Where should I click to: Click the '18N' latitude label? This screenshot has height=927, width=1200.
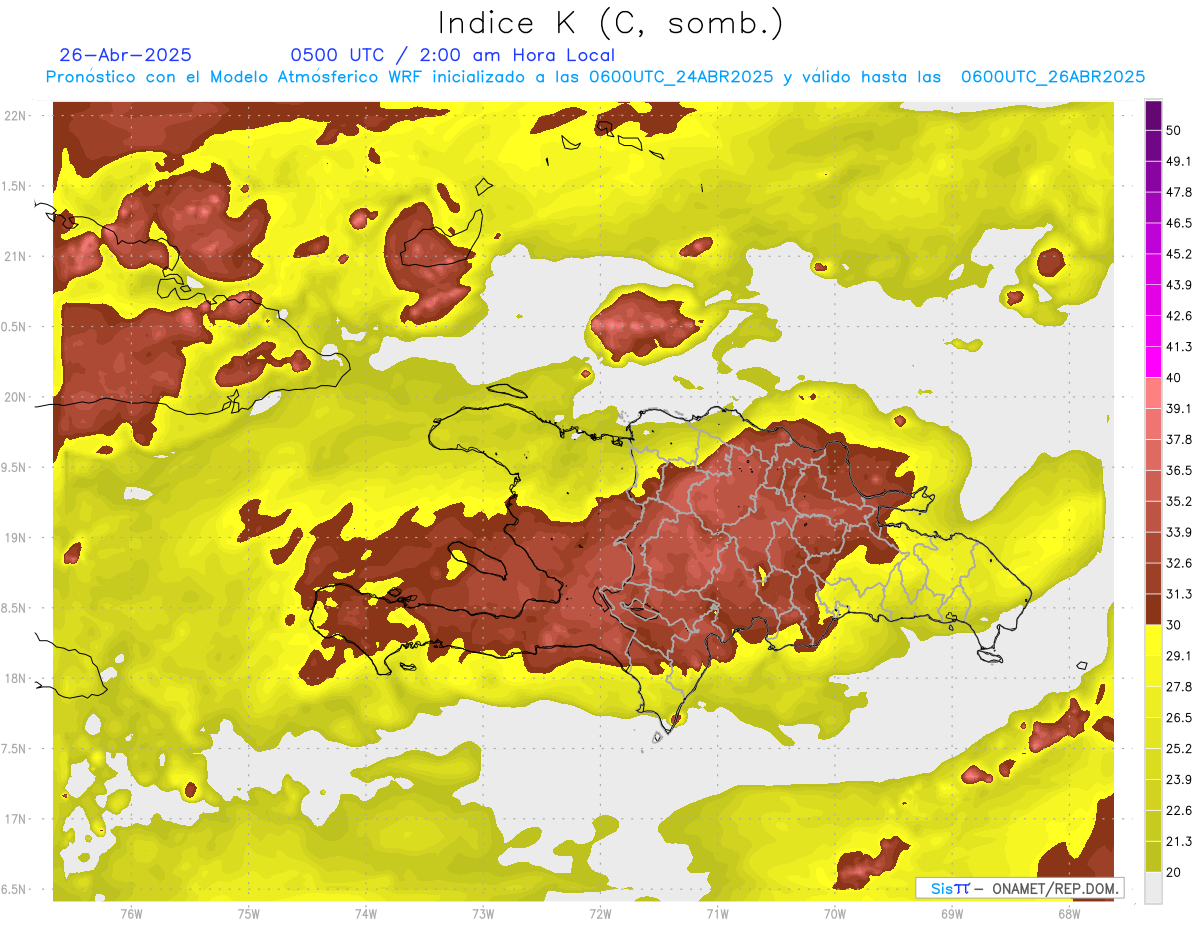click(15, 679)
